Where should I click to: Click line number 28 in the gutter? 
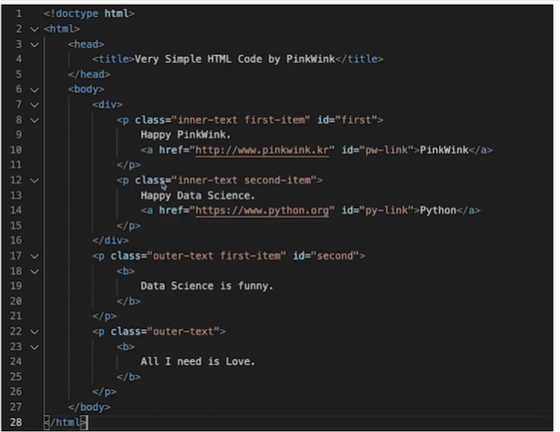(16, 422)
